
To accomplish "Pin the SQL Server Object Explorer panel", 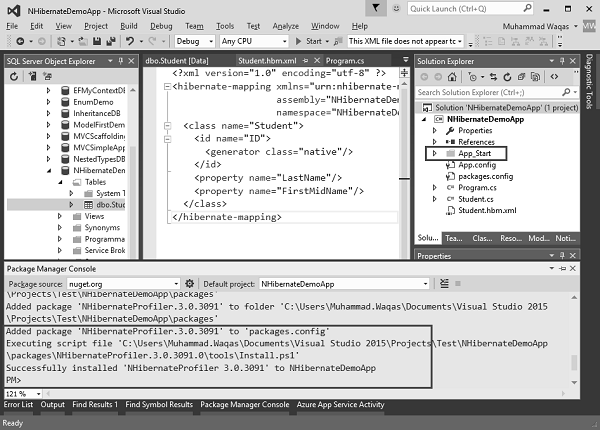I will click(121, 61).
